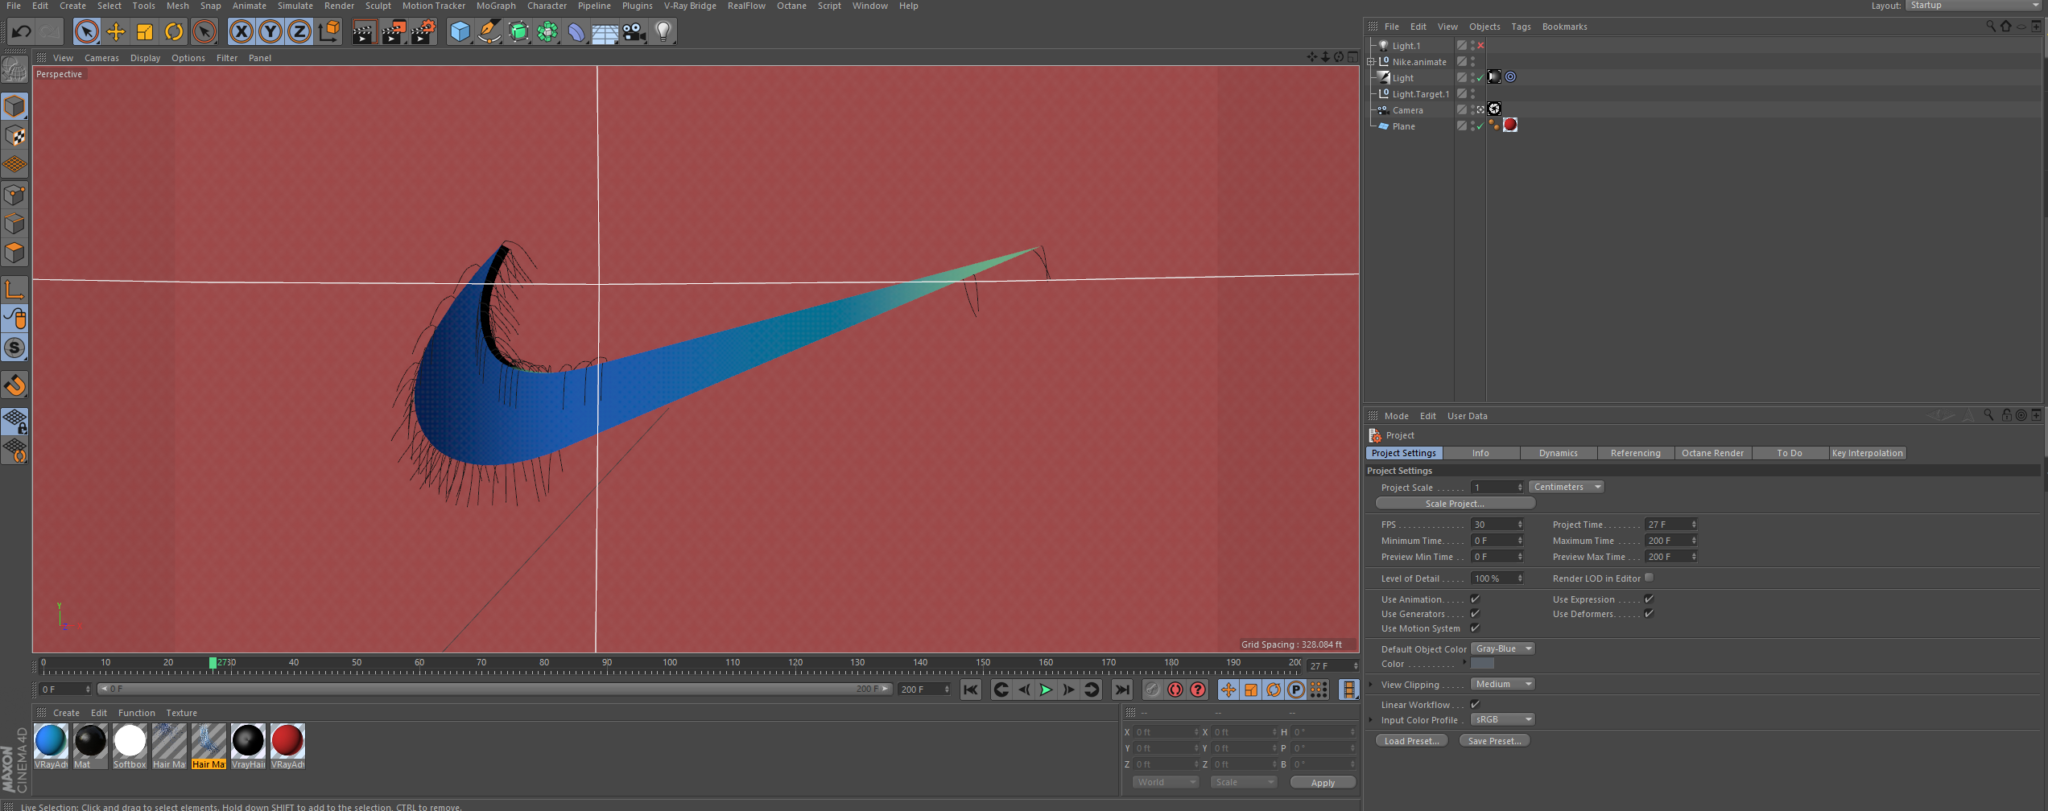Click the MoGraph cloner icon
2048x811 pixels.
click(547, 32)
